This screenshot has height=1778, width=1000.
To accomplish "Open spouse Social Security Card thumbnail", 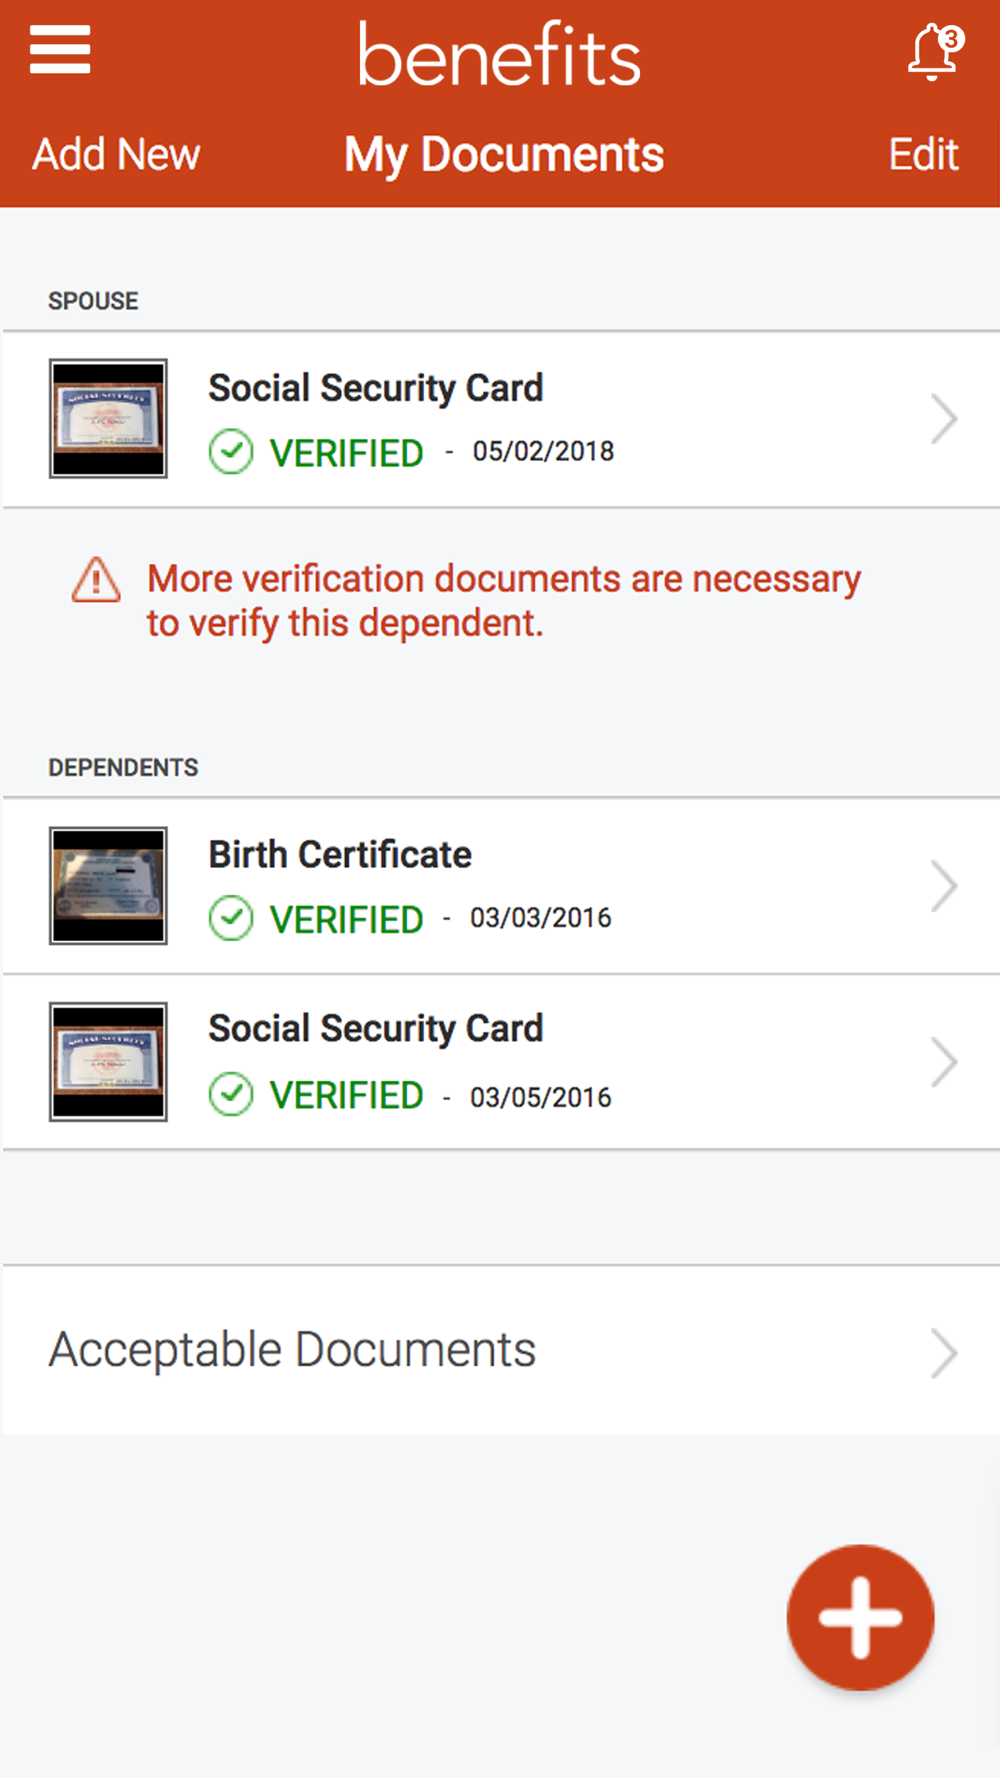I will tap(108, 419).
